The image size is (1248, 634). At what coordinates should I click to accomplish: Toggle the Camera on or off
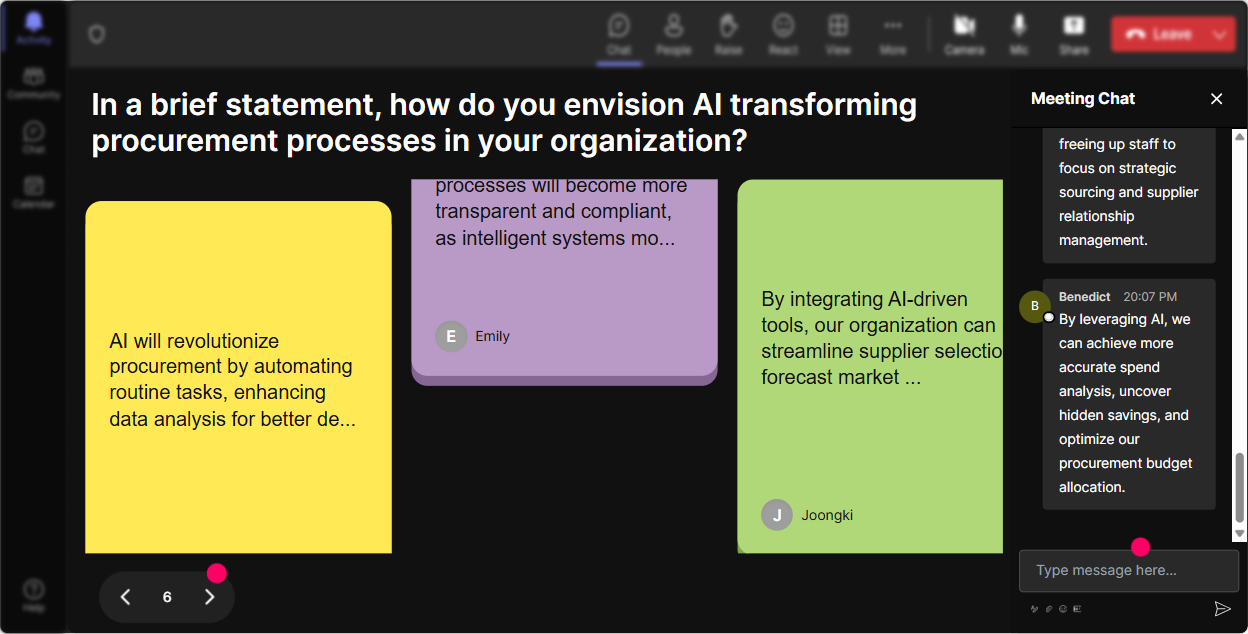click(x=964, y=34)
